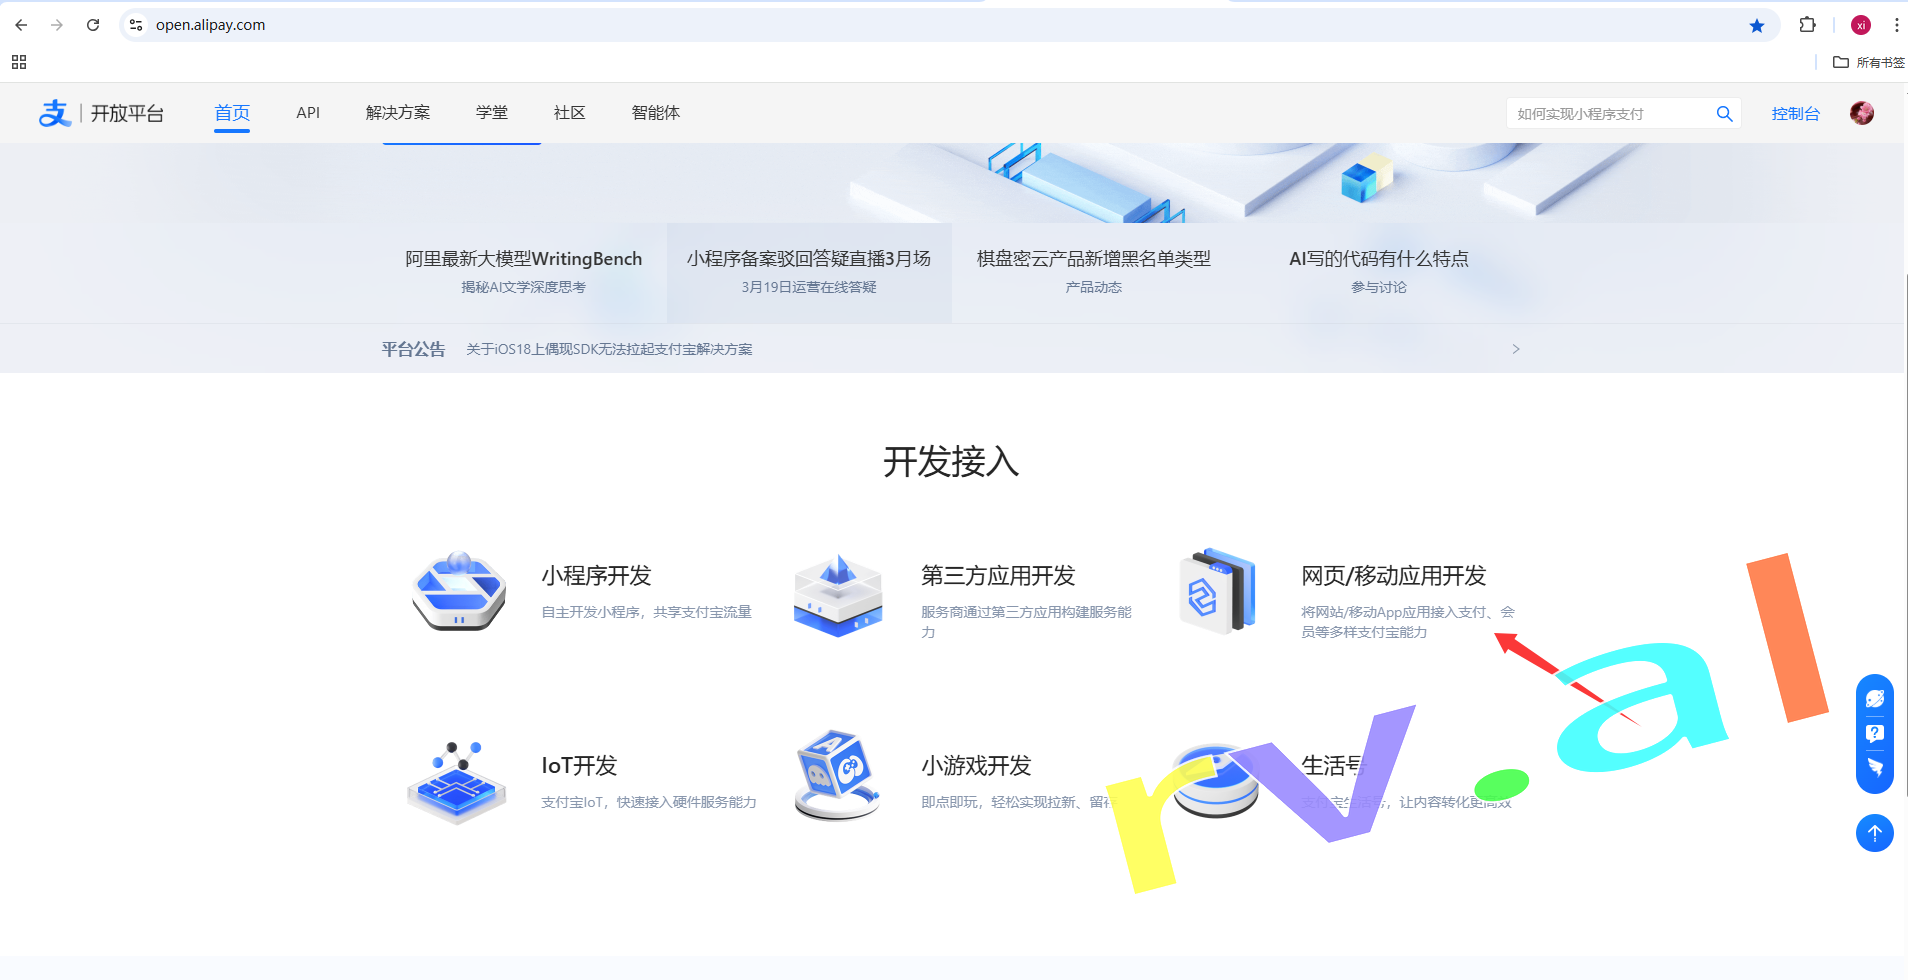Reload the page with the refresh icon
This screenshot has width=1908, height=980.
point(93,25)
